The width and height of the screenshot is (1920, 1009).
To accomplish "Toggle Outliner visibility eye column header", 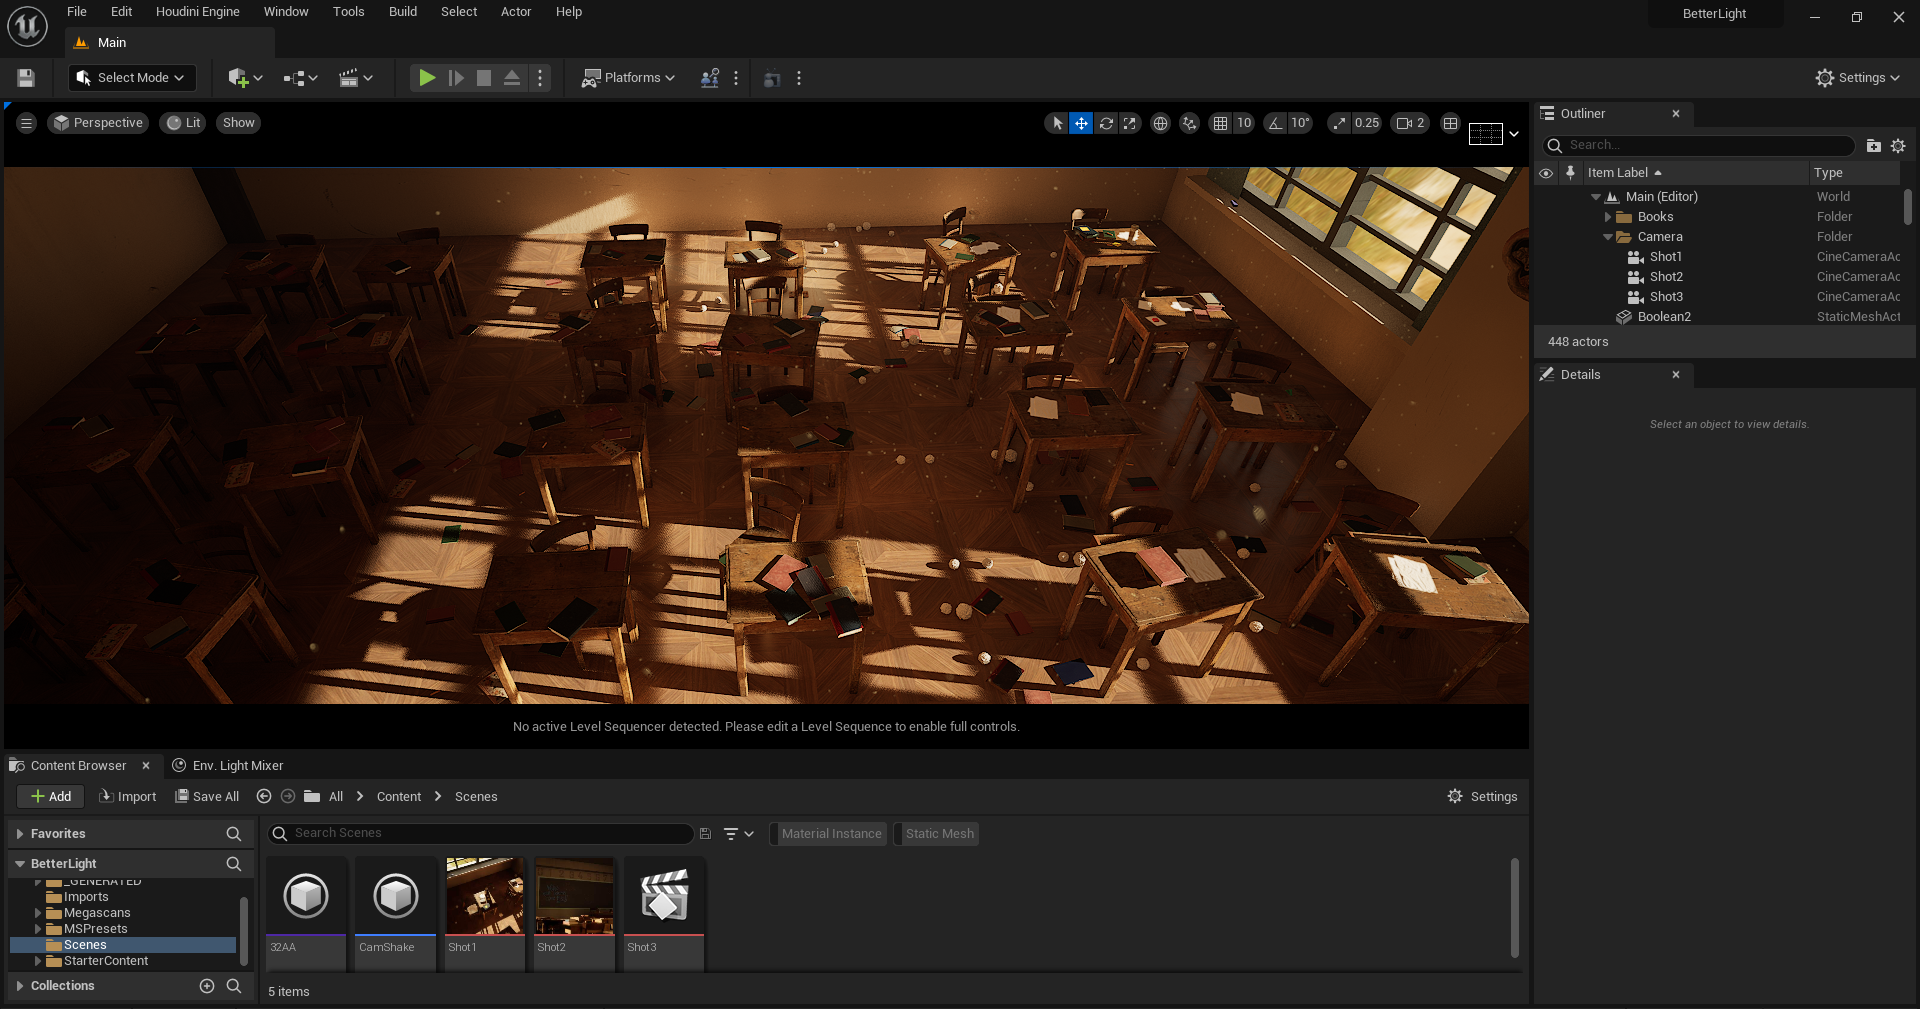I will 1546,173.
